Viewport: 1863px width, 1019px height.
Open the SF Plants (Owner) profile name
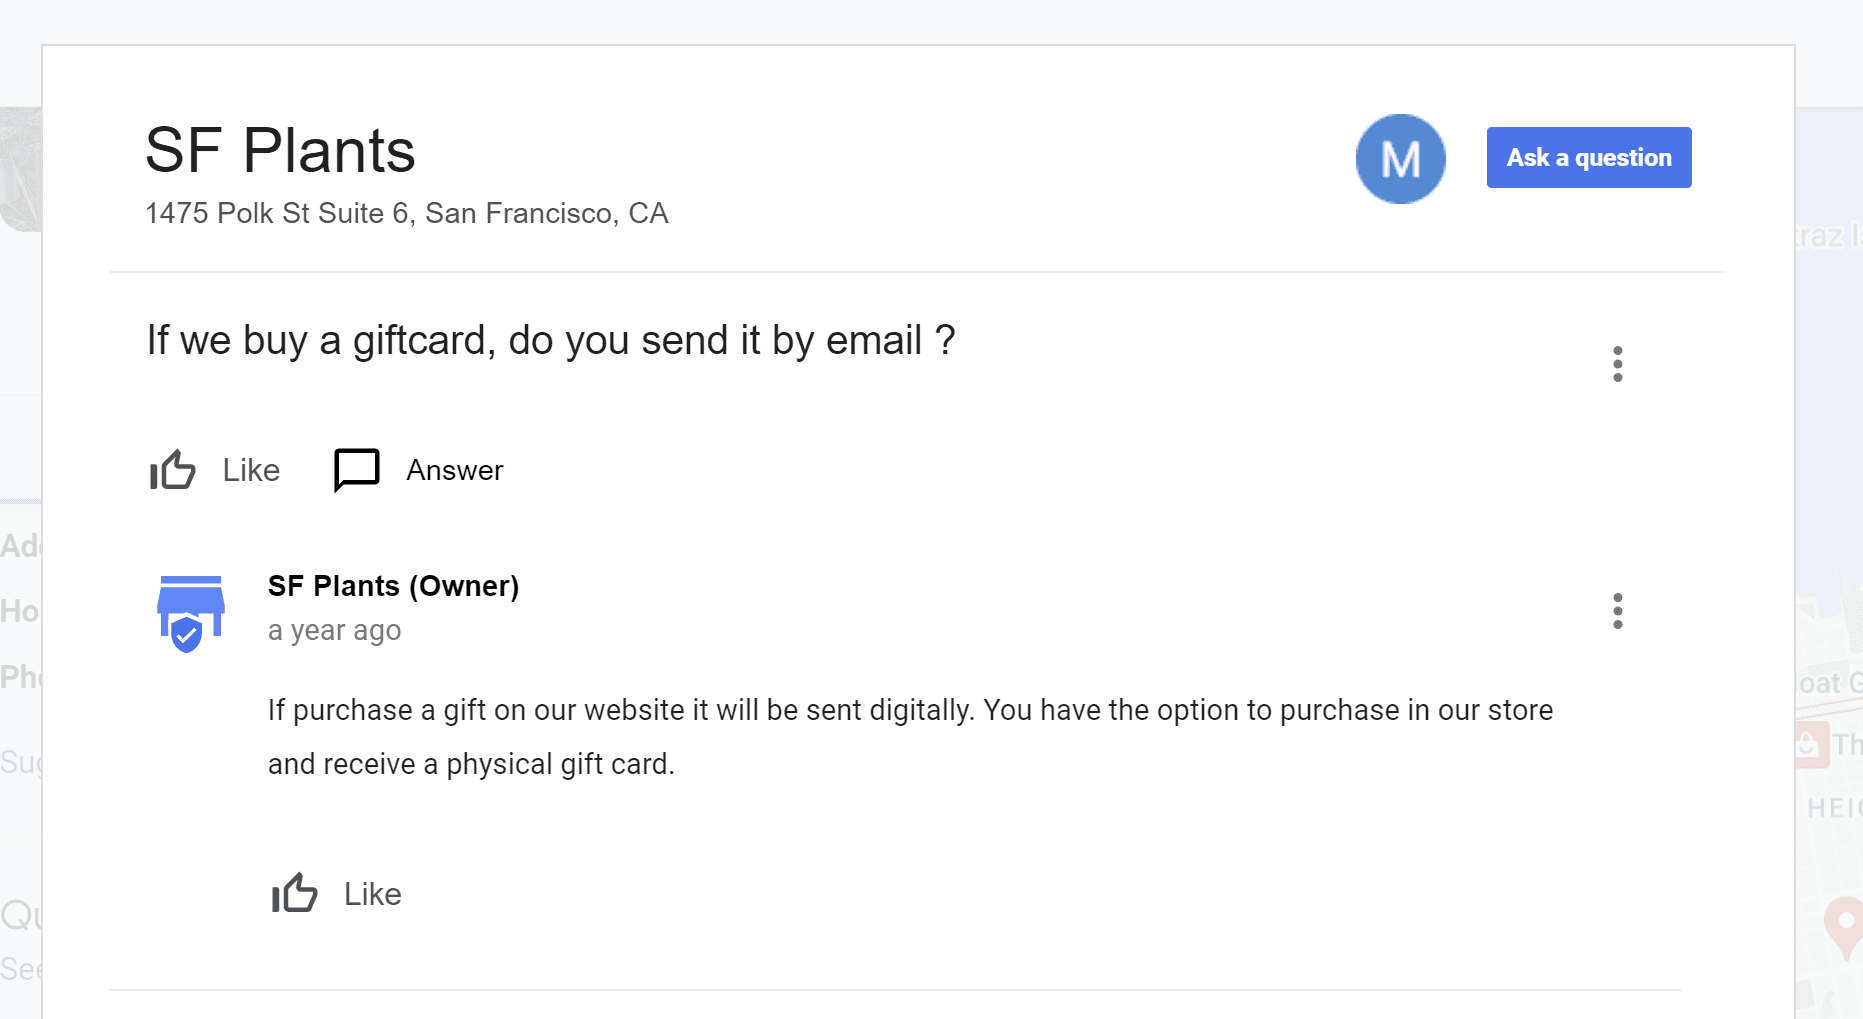coord(393,586)
